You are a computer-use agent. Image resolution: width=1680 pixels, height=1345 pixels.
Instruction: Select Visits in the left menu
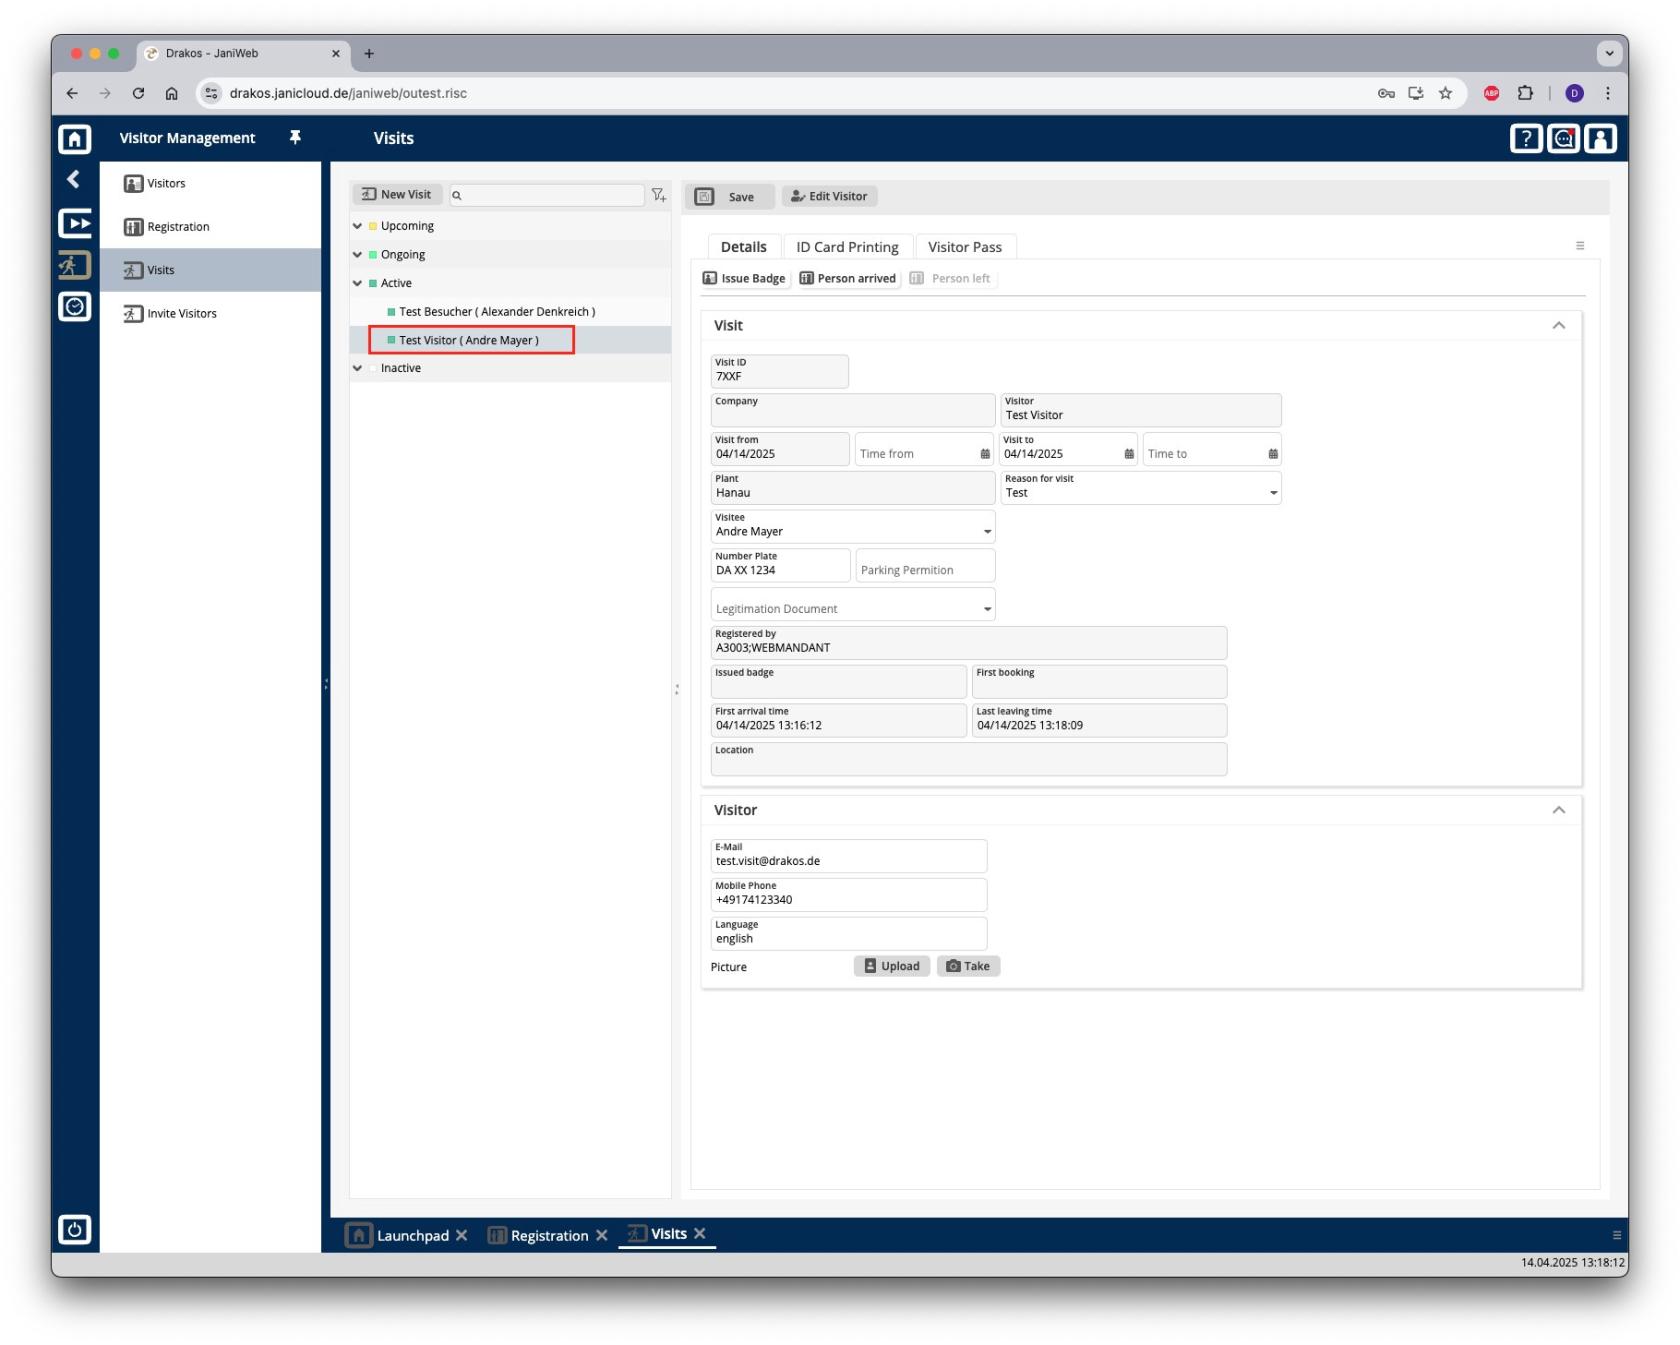click(x=210, y=270)
